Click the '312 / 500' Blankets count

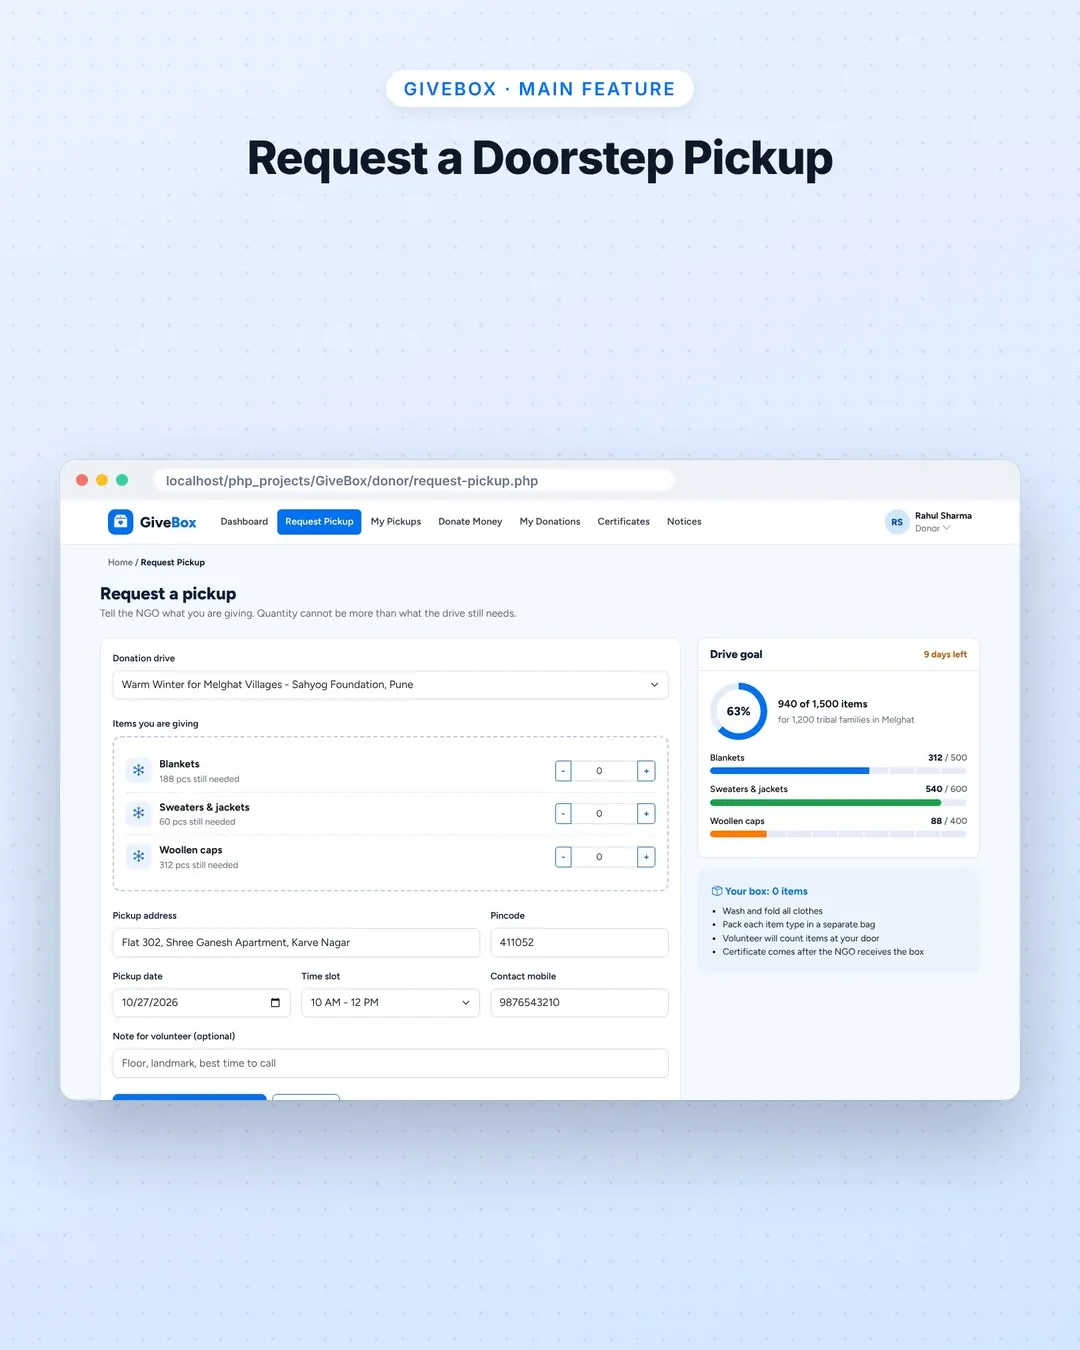(947, 758)
